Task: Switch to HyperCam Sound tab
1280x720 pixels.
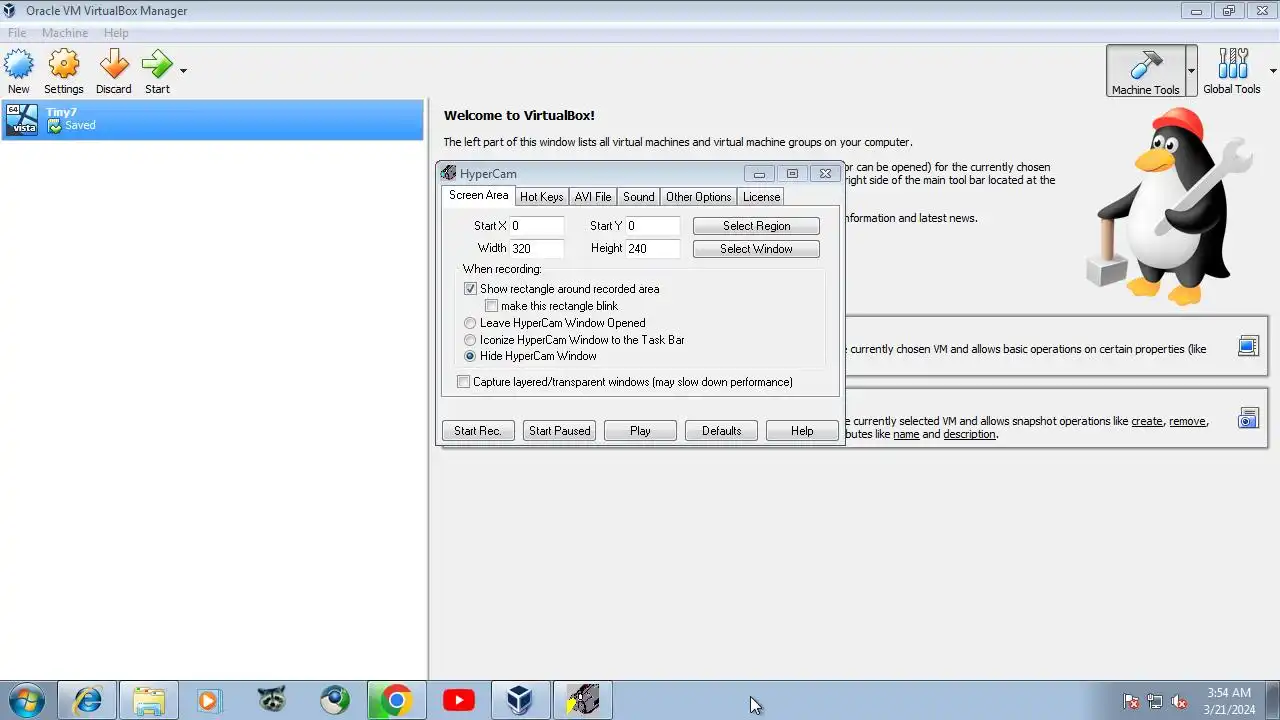Action: (638, 197)
